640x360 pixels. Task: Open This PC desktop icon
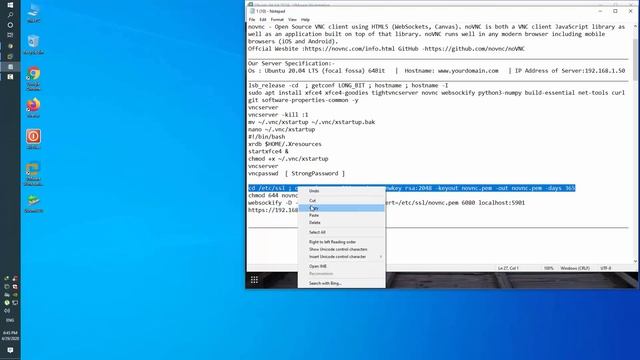coord(33,13)
